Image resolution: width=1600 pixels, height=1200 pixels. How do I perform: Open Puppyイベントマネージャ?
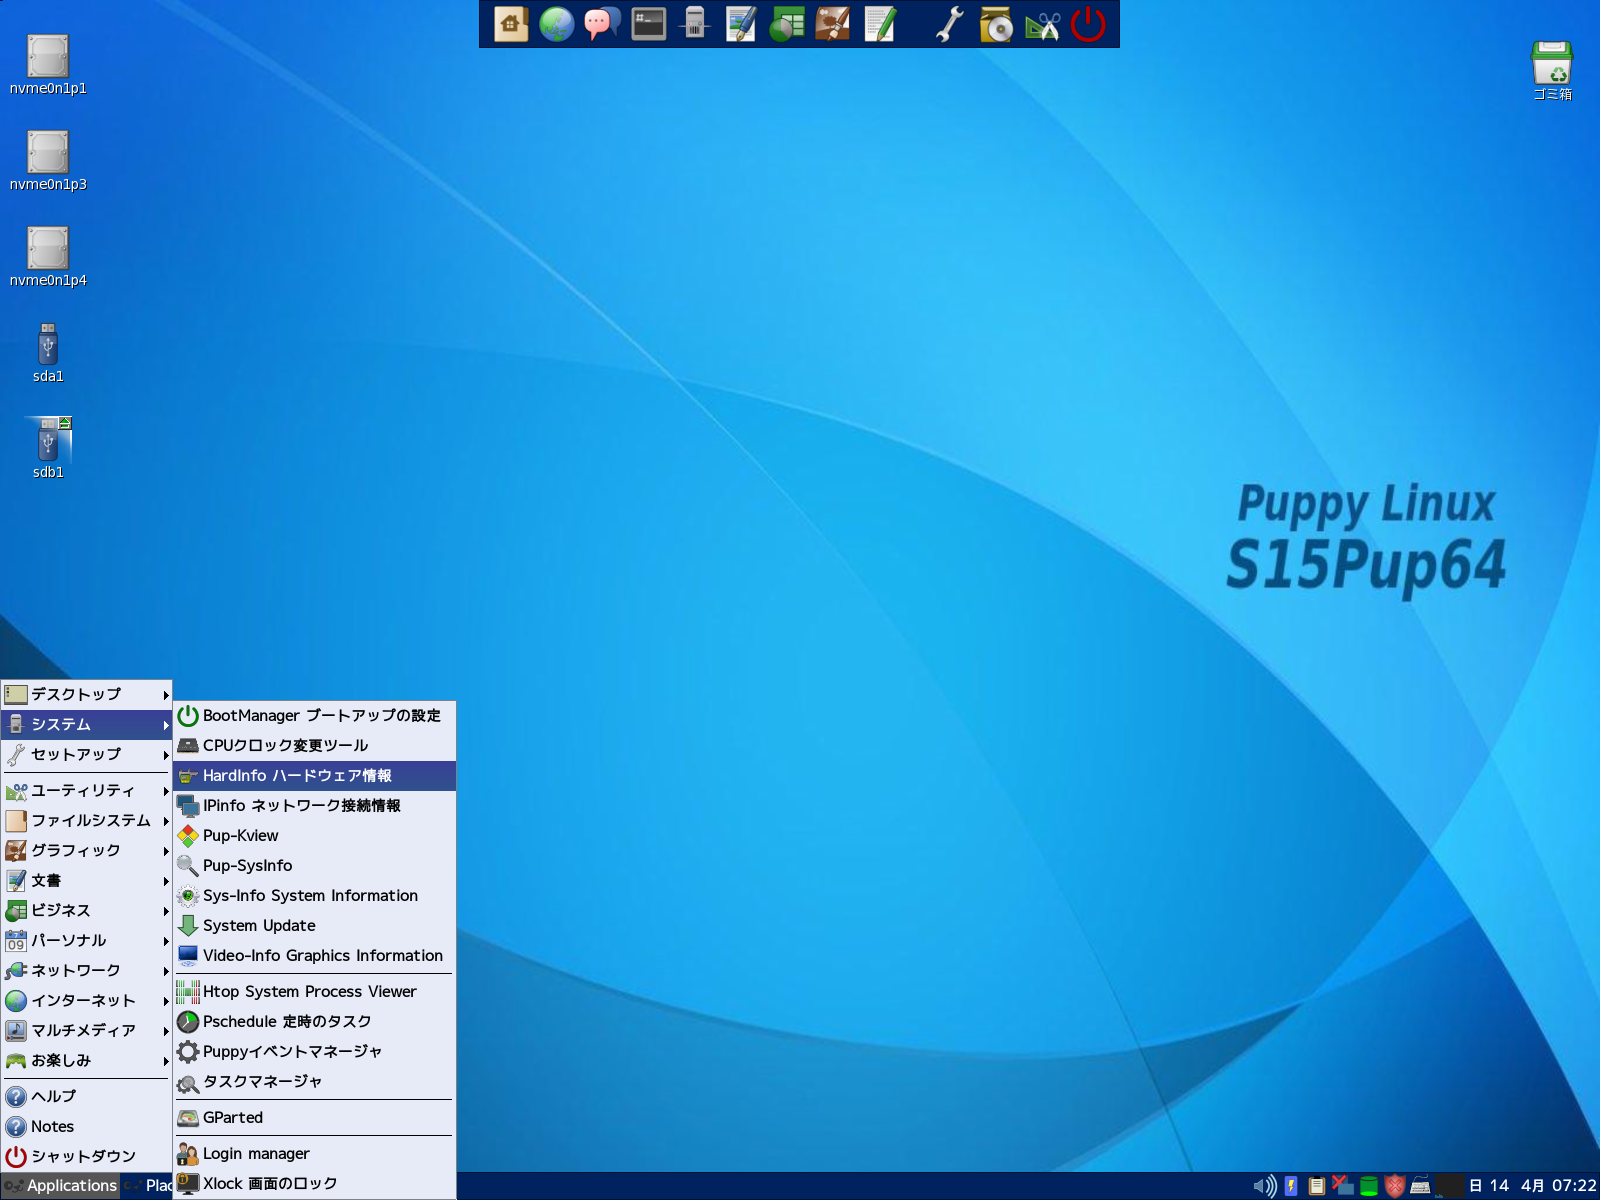(x=315, y=1052)
